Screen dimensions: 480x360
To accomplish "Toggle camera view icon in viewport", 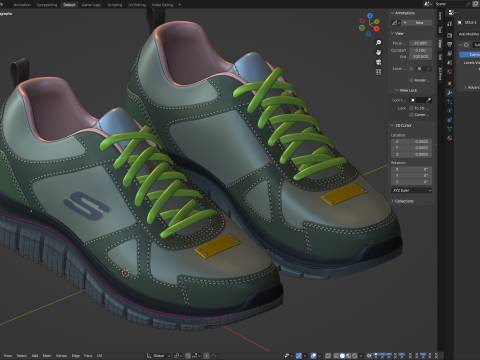I will [x=378, y=62].
